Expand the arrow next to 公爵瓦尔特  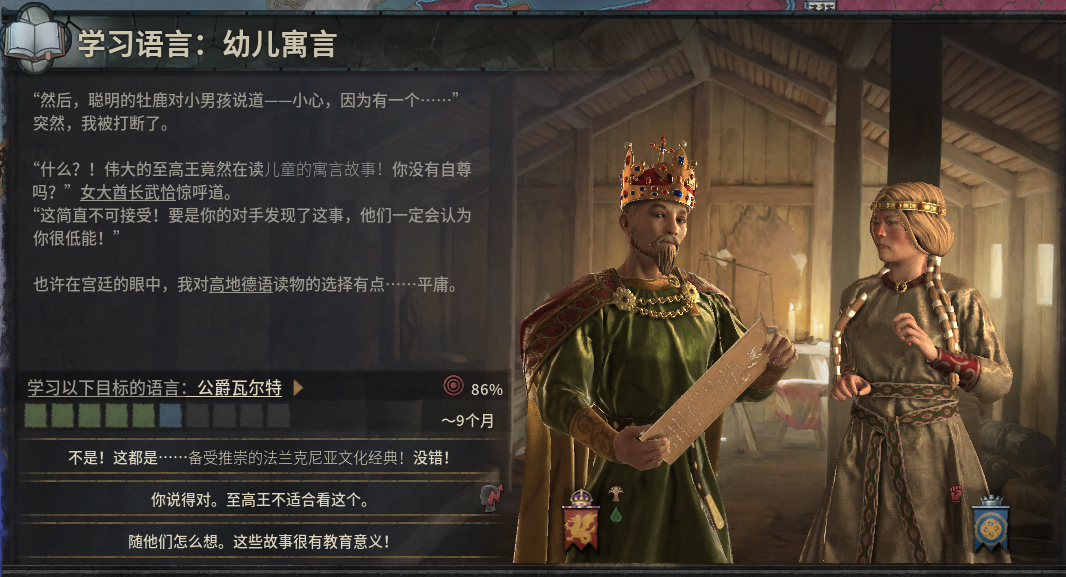tap(298, 388)
